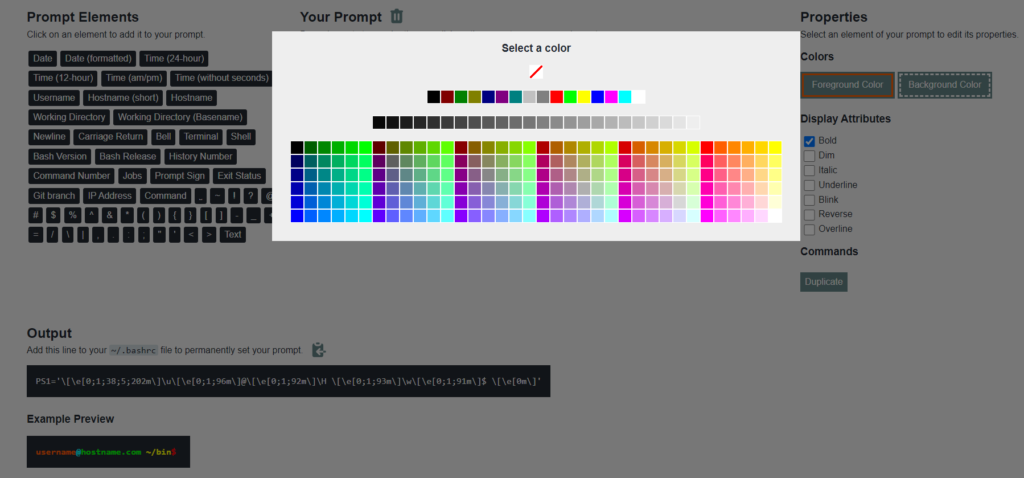This screenshot has width=1024, height=478.
Task: Add Working Directory (Basename) element
Action: (x=180, y=118)
